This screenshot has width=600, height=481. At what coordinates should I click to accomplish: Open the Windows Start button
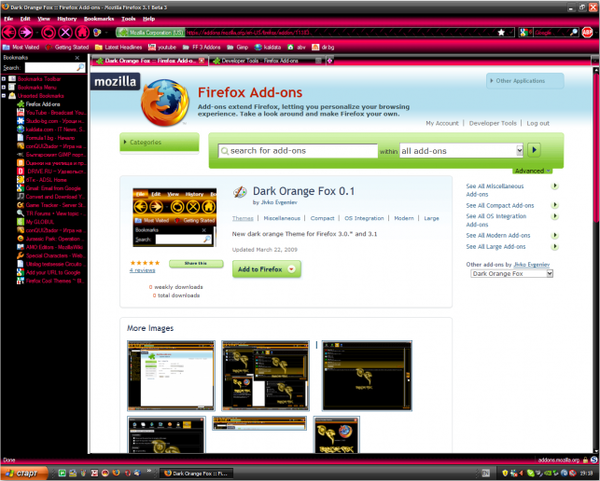coord(24,473)
